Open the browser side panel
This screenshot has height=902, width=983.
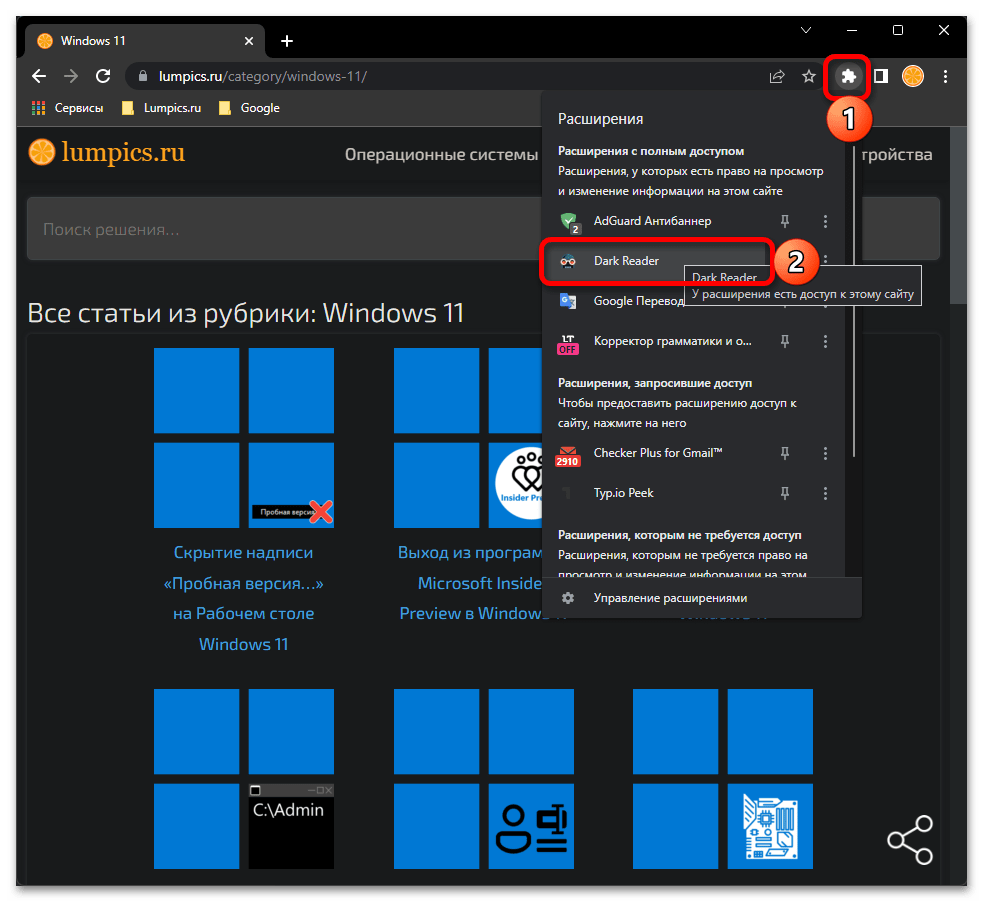pos(881,76)
